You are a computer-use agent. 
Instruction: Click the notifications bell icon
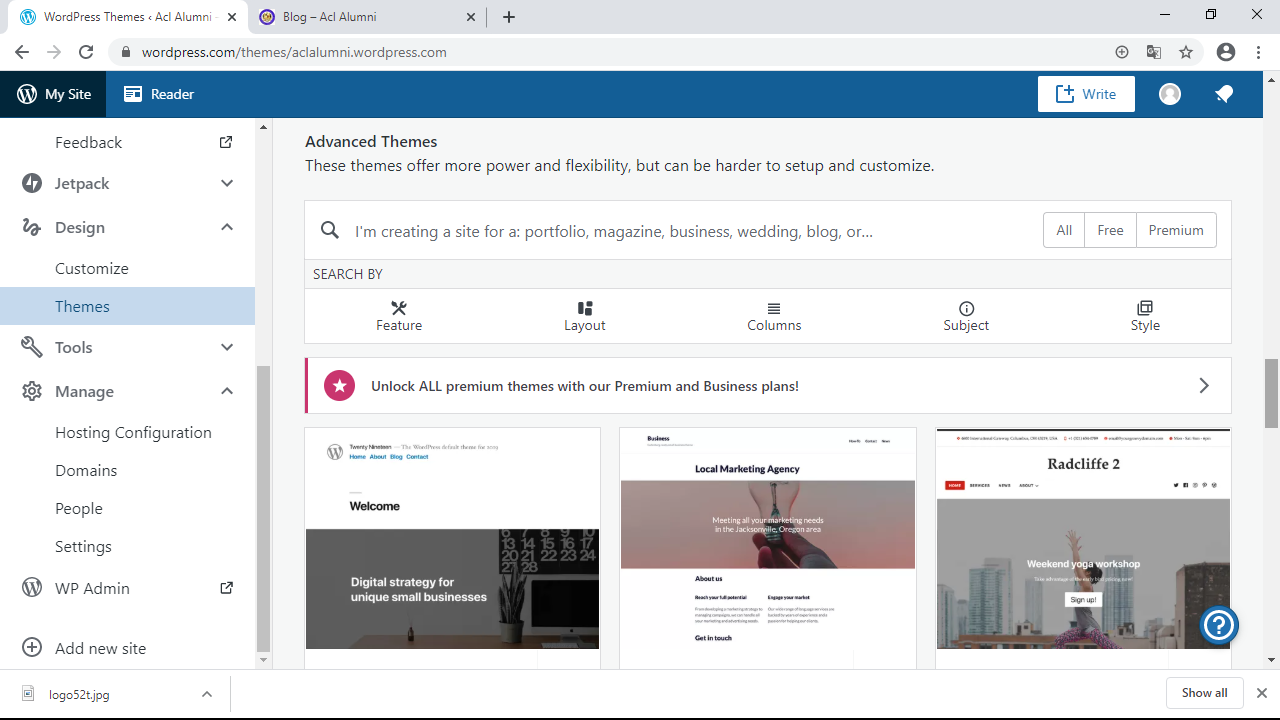click(1224, 94)
